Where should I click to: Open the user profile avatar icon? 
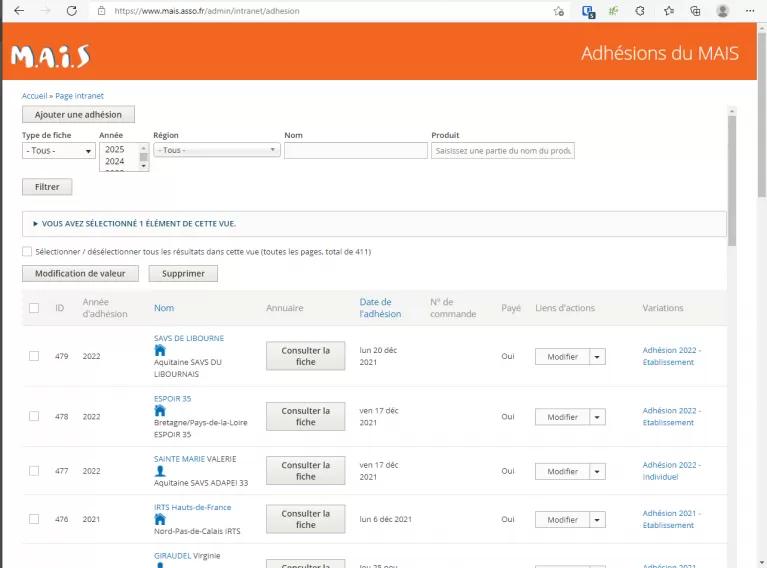coord(722,11)
